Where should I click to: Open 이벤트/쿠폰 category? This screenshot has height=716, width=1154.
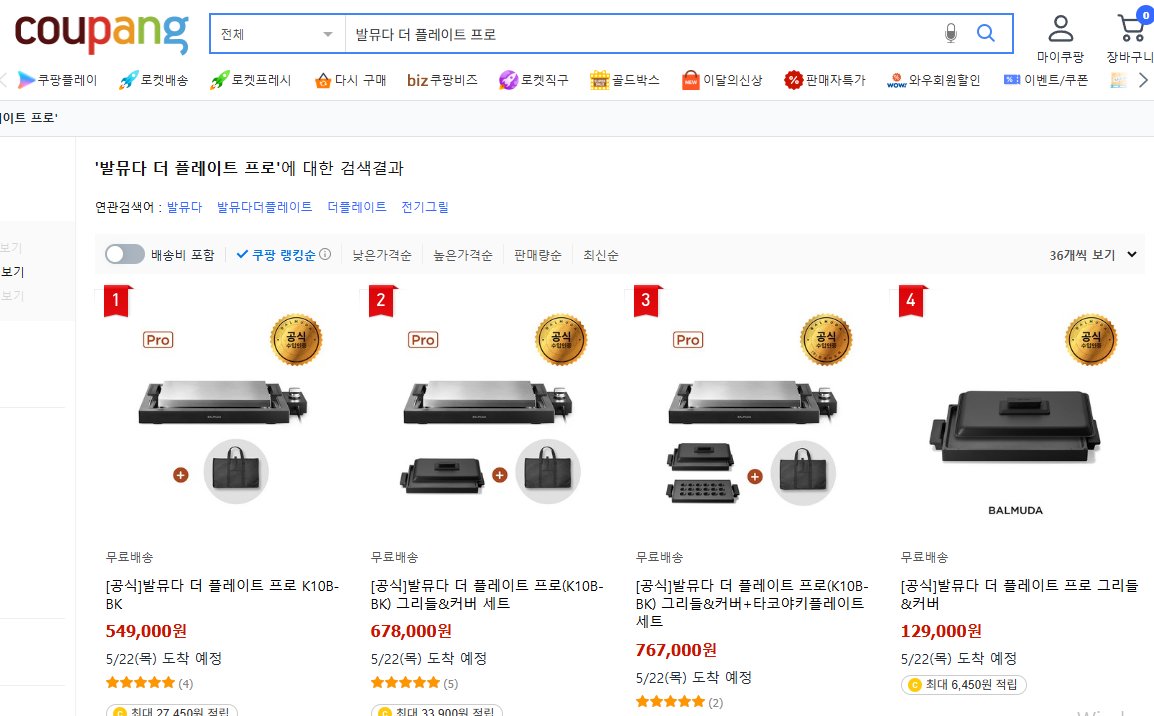click(x=1046, y=79)
